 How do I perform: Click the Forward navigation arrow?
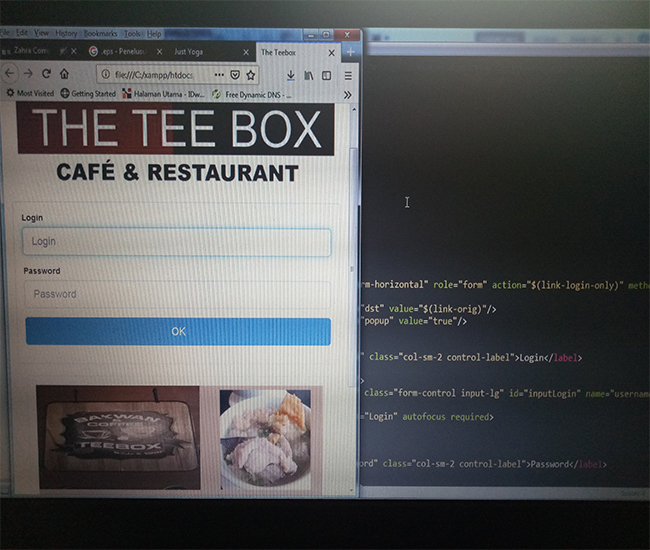click(x=27, y=74)
